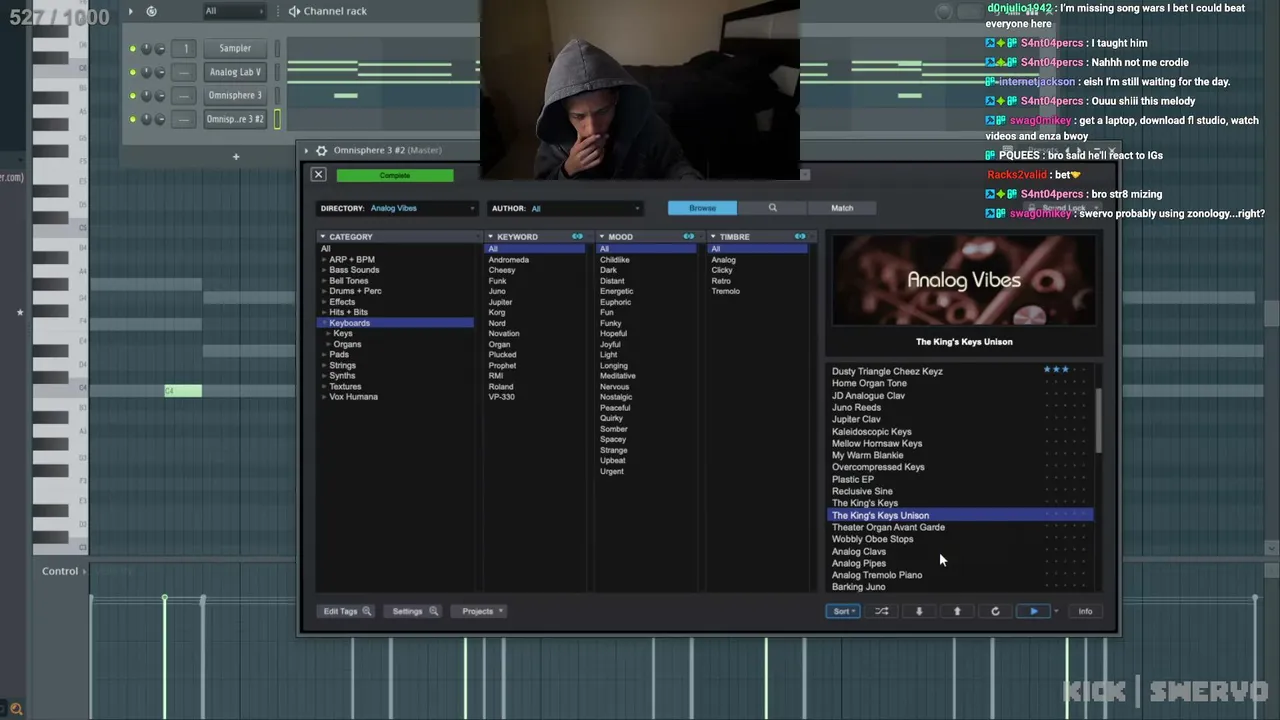Choose the Nostalgic mood filter

(x=616, y=397)
